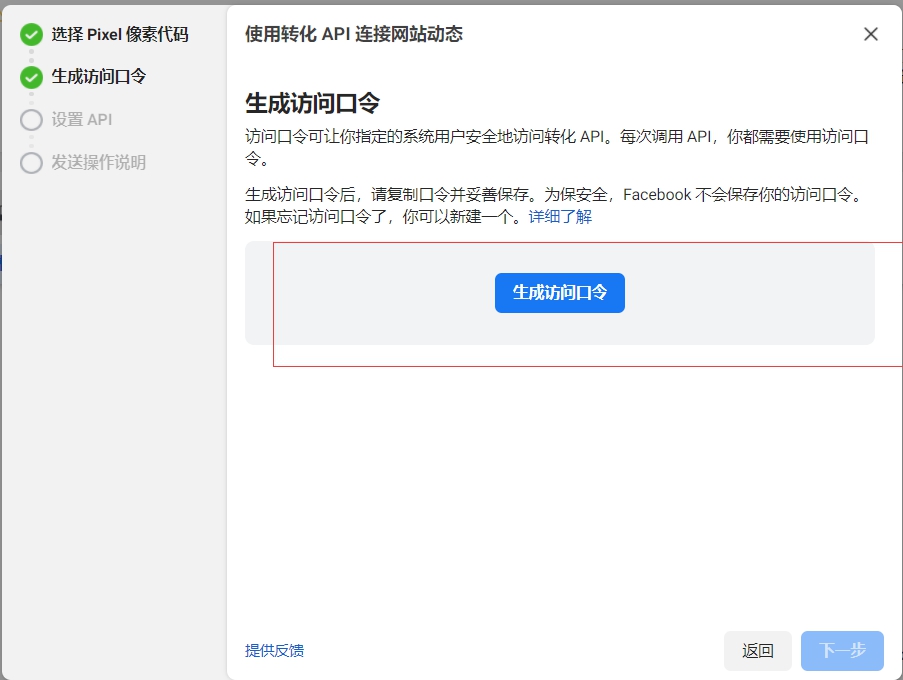Open the 提供反馈 link
The height and width of the screenshot is (680, 903).
point(274,651)
